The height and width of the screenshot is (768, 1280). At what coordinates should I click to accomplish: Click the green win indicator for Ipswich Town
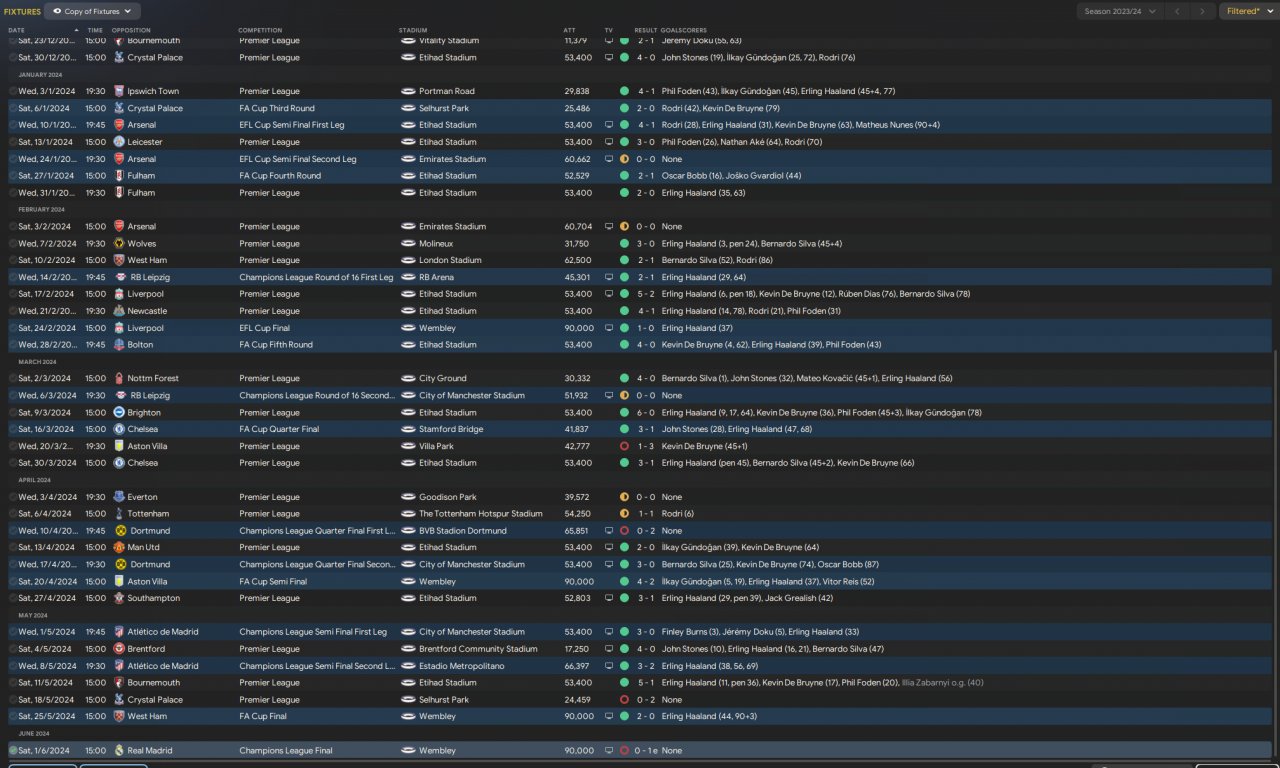[624, 91]
